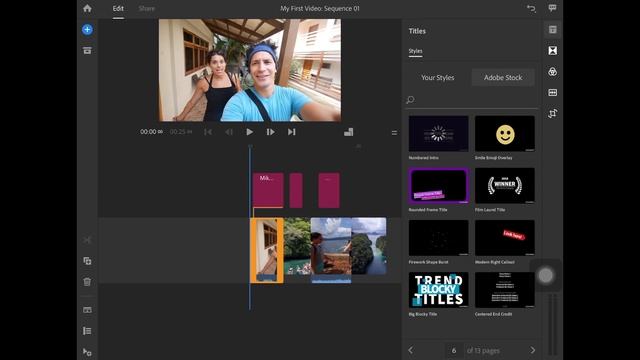Select the aerial island video clip
Viewport: 640px width, 360px height.
click(x=369, y=246)
